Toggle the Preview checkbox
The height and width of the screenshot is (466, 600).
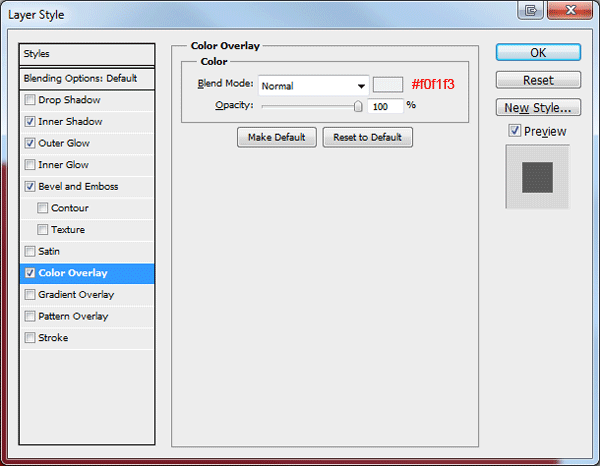(515, 131)
